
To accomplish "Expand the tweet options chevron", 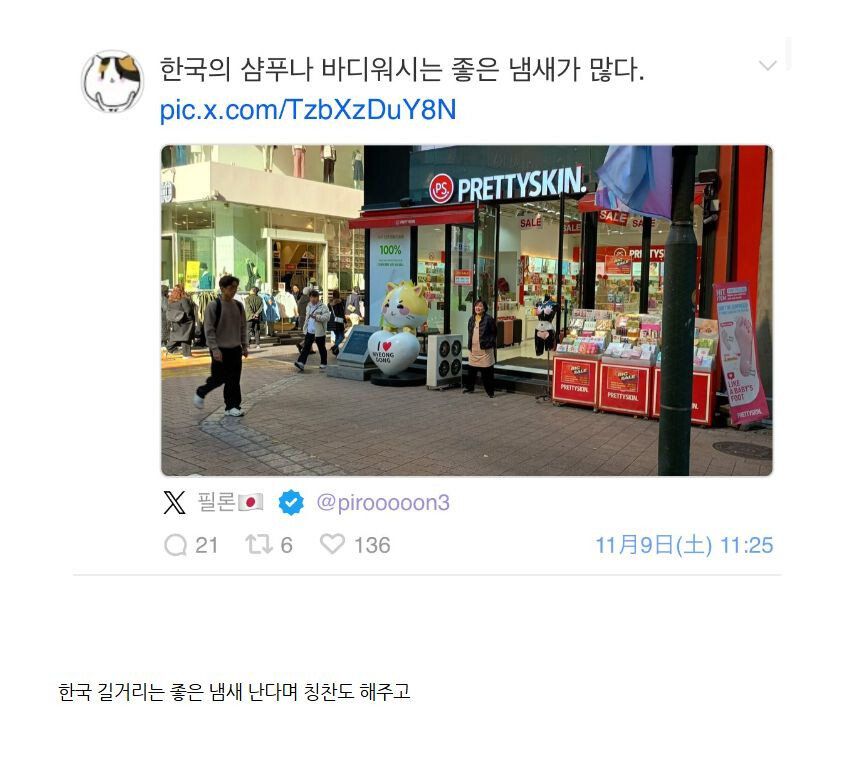I will [768, 66].
